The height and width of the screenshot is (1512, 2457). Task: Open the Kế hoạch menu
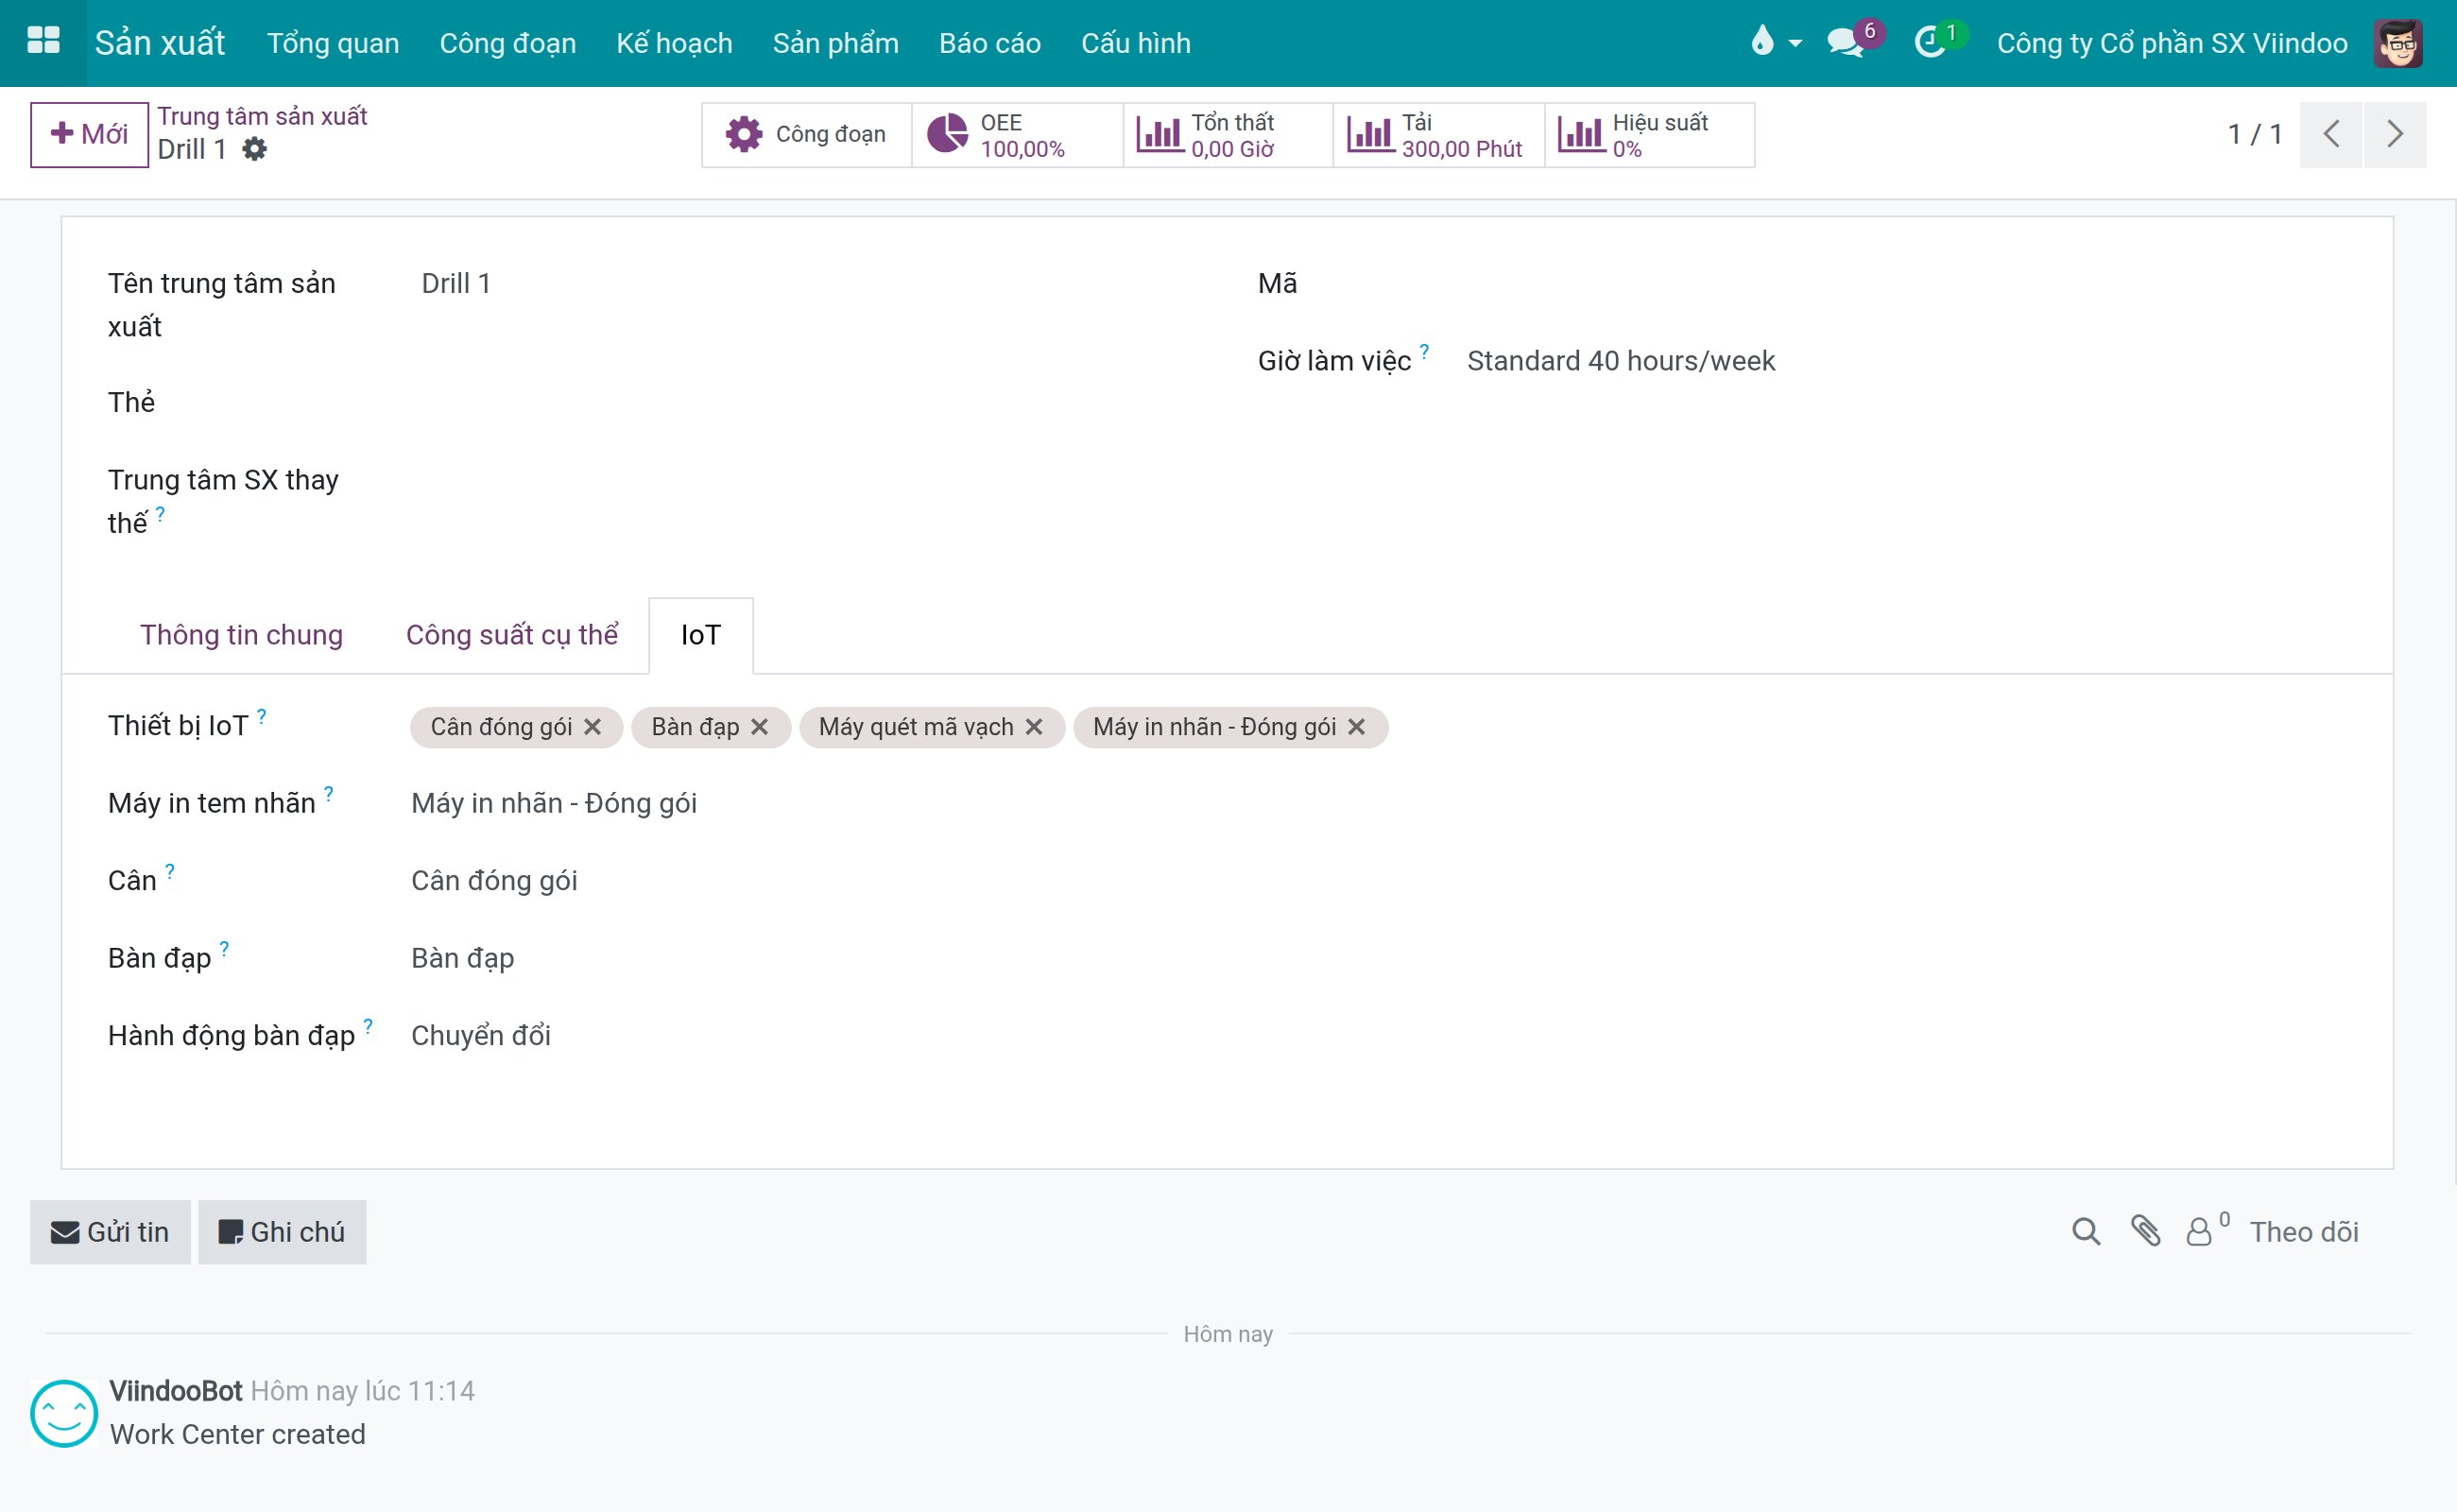point(674,43)
